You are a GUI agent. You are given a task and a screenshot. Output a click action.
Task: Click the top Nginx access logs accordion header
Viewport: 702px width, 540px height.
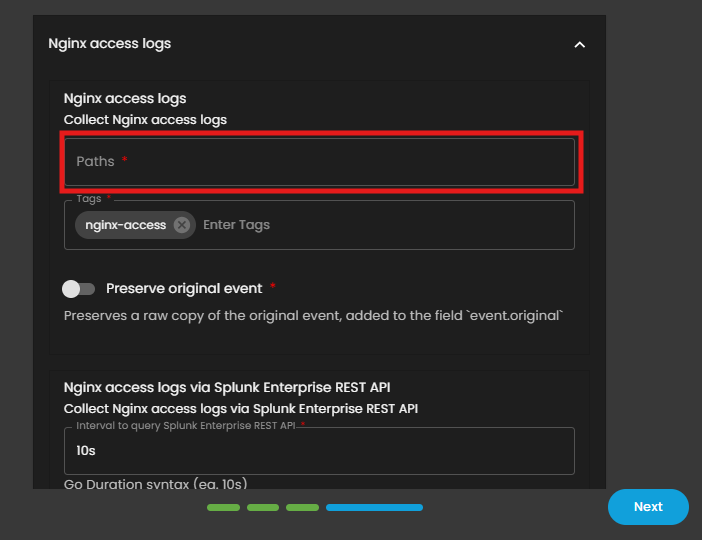point(110,44)
